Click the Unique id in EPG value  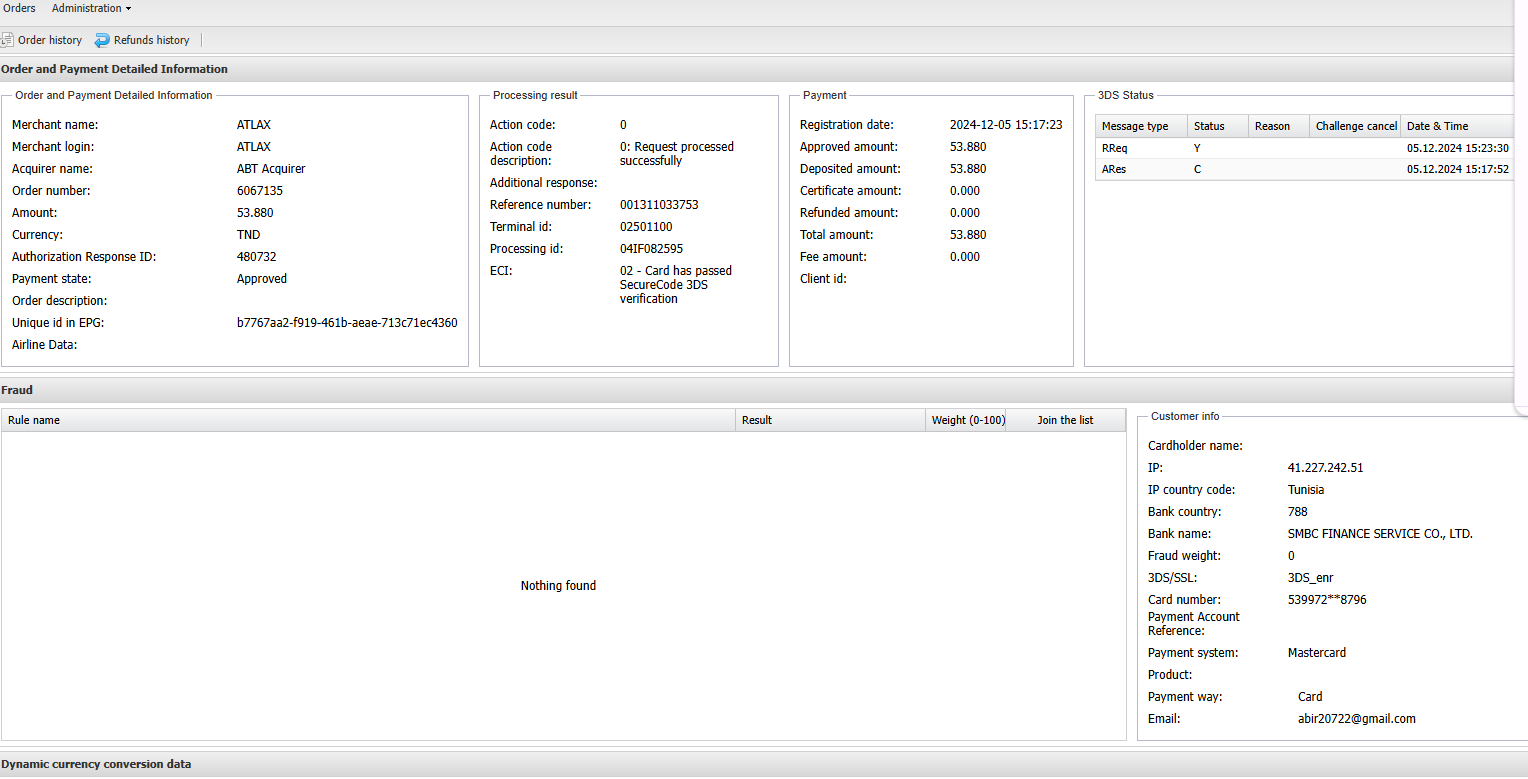pos(347,323)
